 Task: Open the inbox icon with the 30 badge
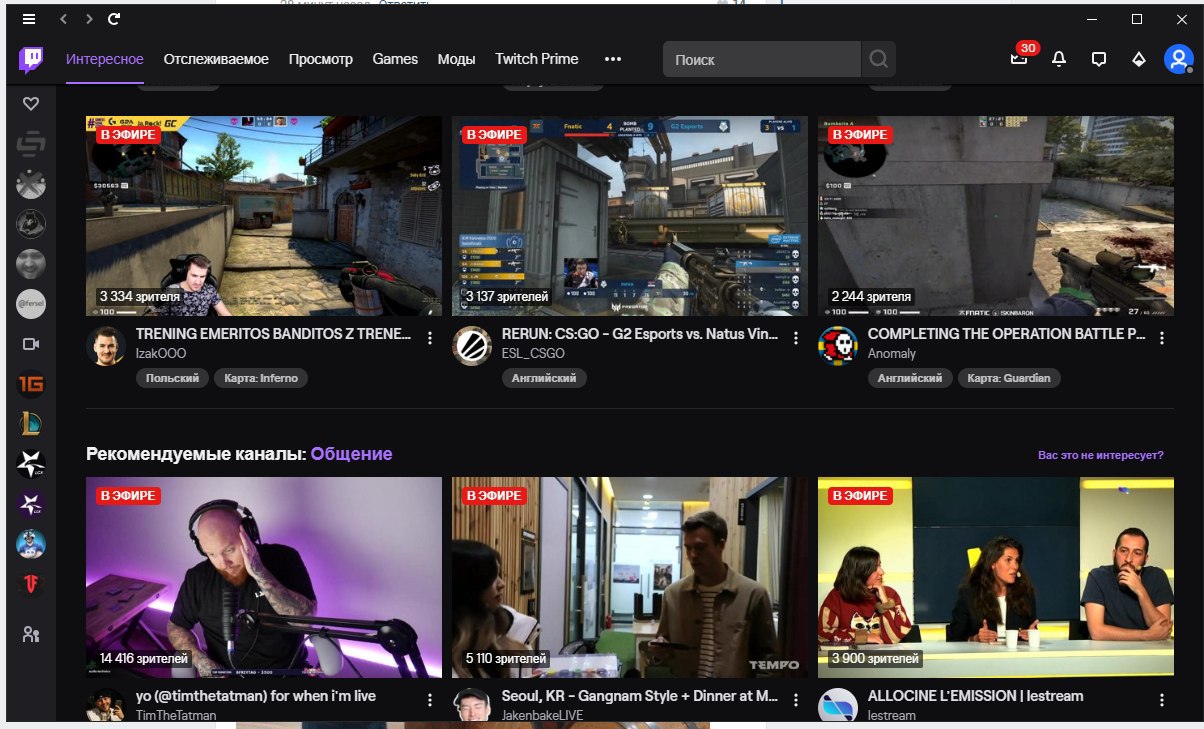click(x=1019, y=59)
